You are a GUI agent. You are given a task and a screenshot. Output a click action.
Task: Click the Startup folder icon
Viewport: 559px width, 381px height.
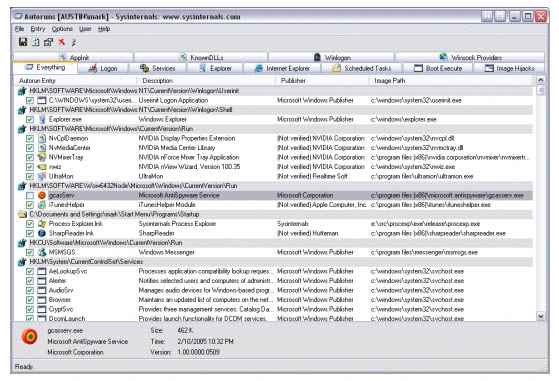click(x=22, y=214)
